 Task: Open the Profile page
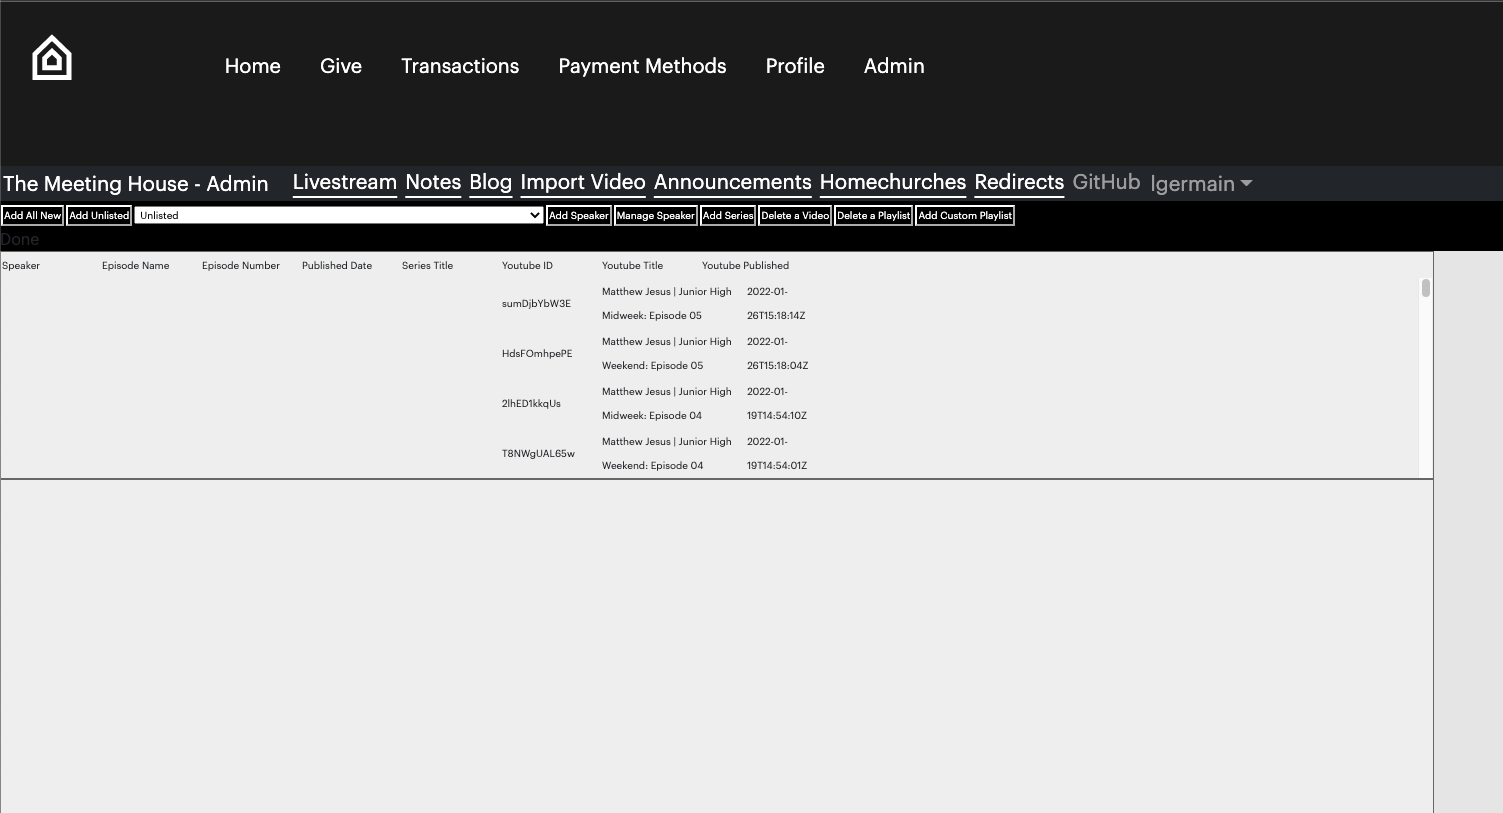pos(795,66)
